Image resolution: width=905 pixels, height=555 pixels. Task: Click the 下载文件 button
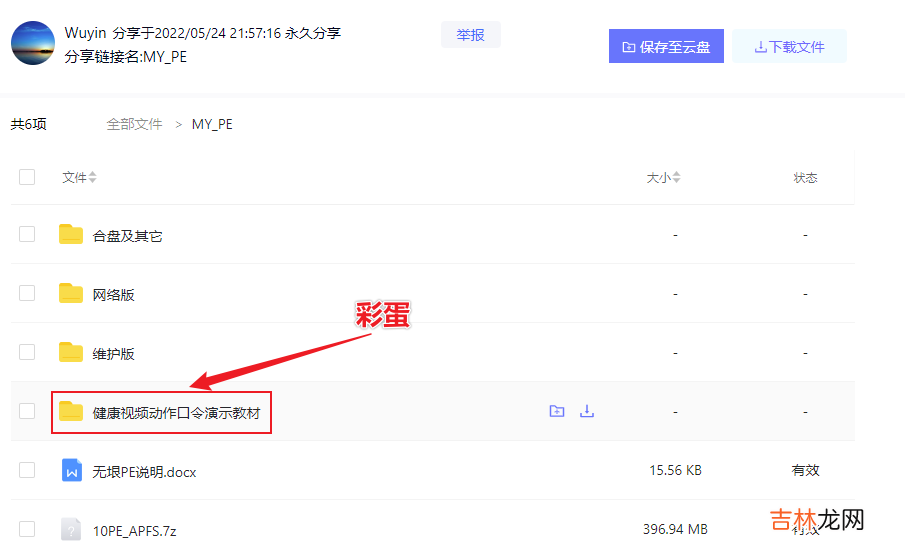pos(789,46)
